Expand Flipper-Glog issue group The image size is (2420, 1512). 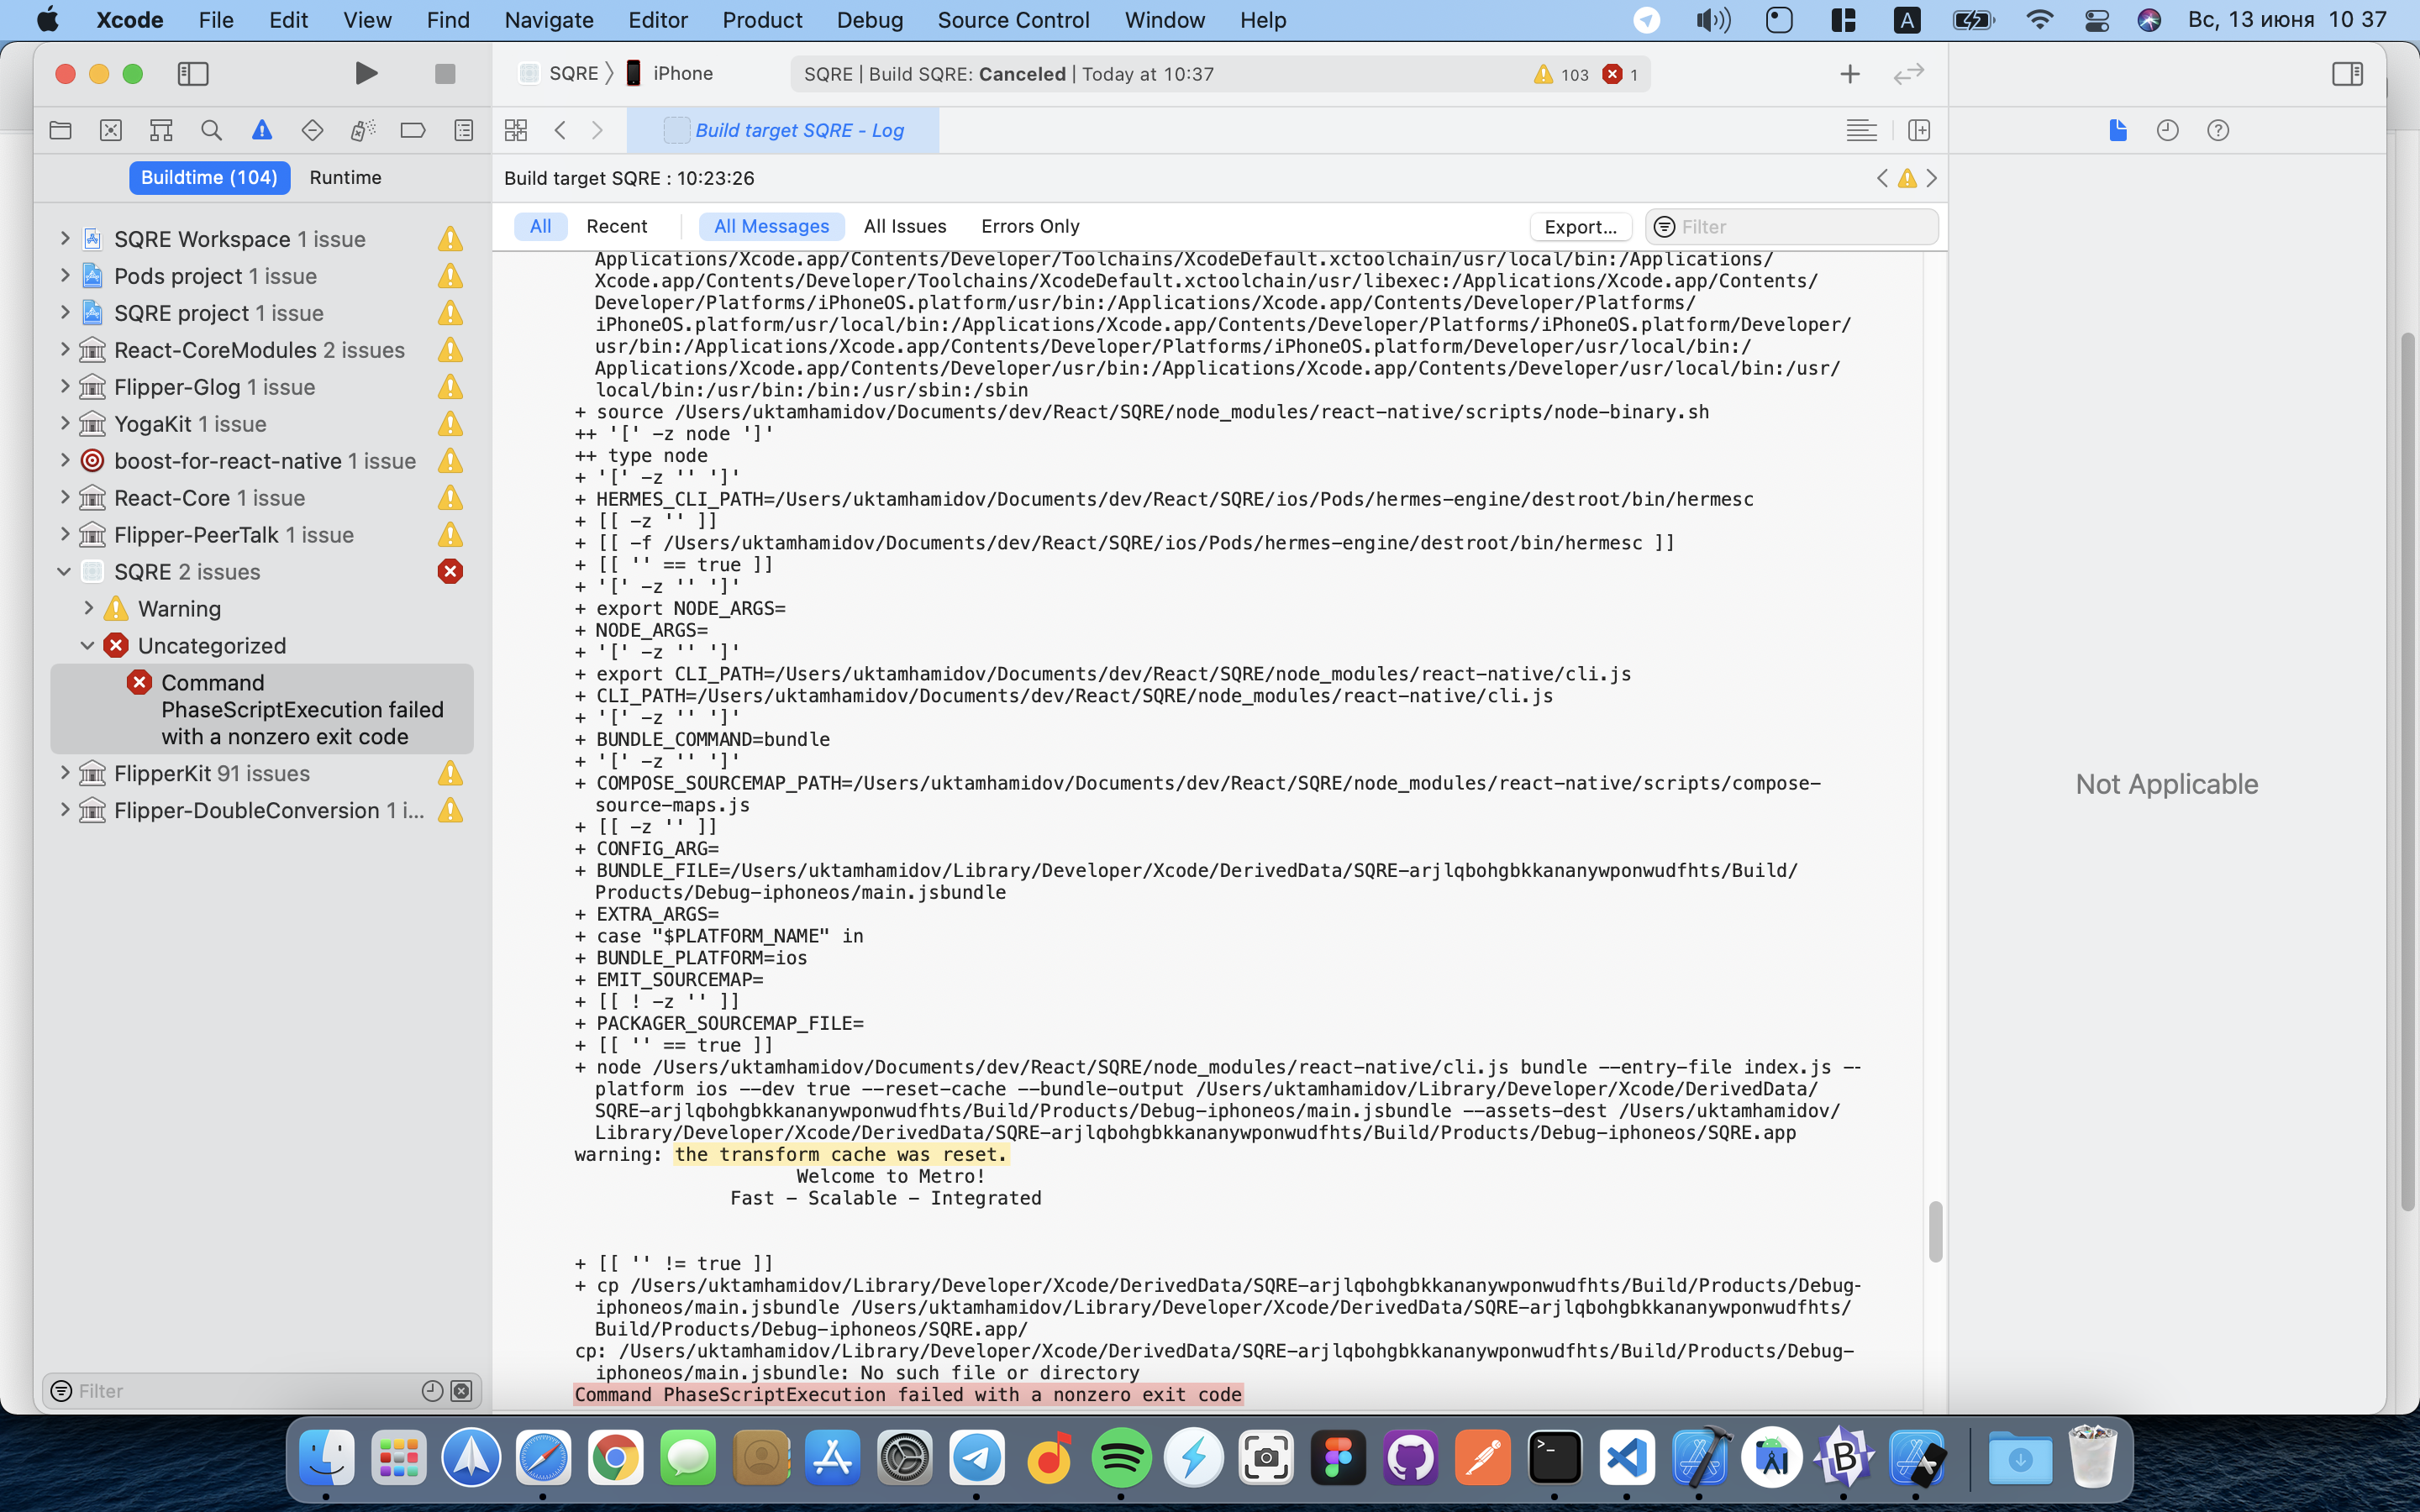click(65, 386)
